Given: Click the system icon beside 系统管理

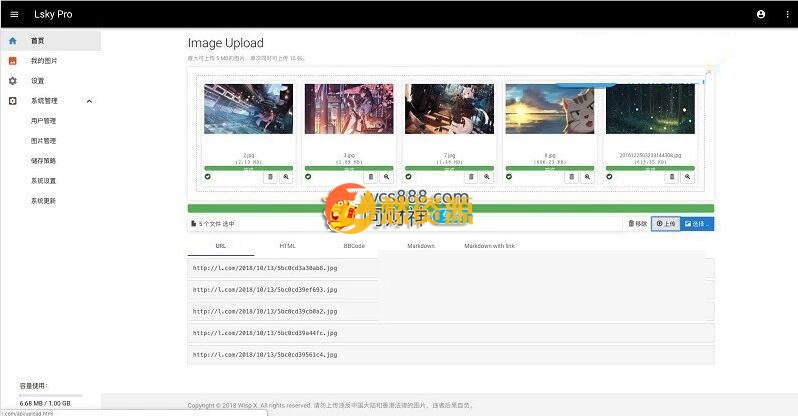Looking at the screenshot, I should tap(13, 101).
